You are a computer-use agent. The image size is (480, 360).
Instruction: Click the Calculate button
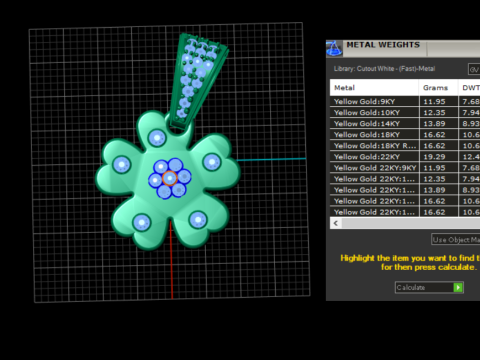(x=429, y=287)
